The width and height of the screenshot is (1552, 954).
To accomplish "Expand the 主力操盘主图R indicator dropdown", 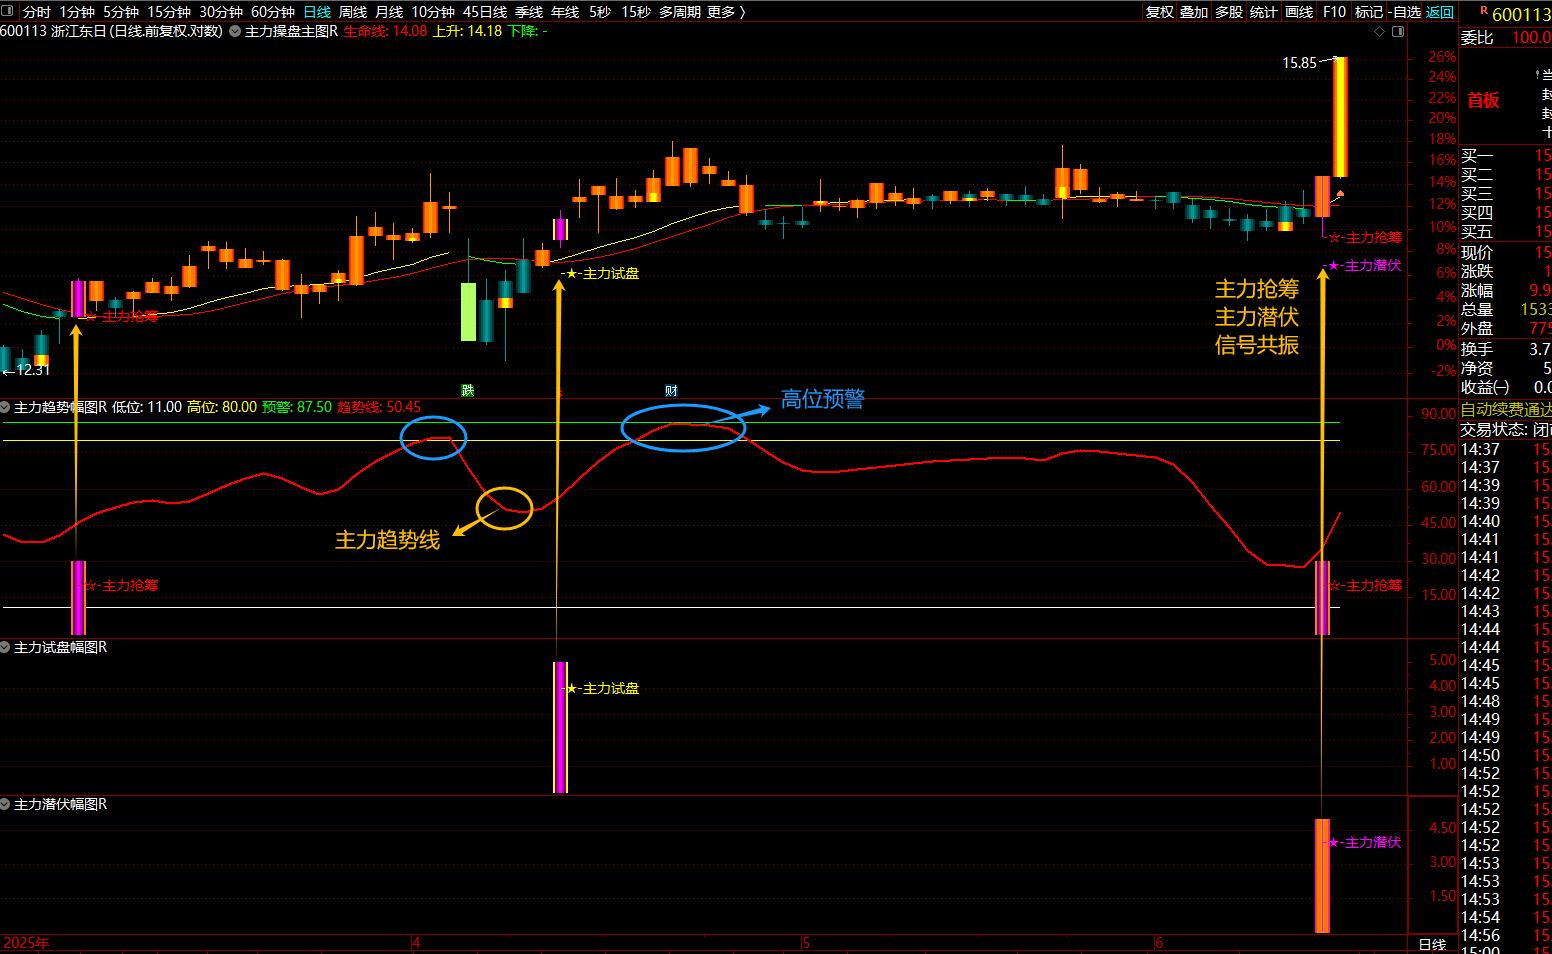I will click(x=235, y=31).
